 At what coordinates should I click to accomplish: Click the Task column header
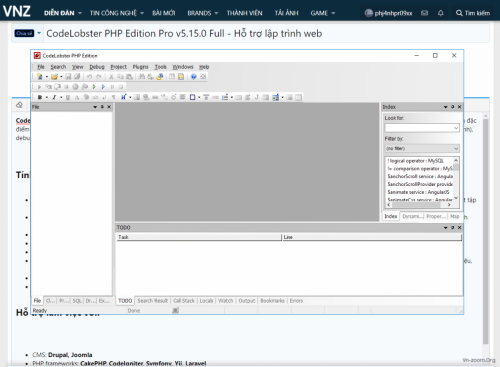pyautogui.click(x=199, y=237)
